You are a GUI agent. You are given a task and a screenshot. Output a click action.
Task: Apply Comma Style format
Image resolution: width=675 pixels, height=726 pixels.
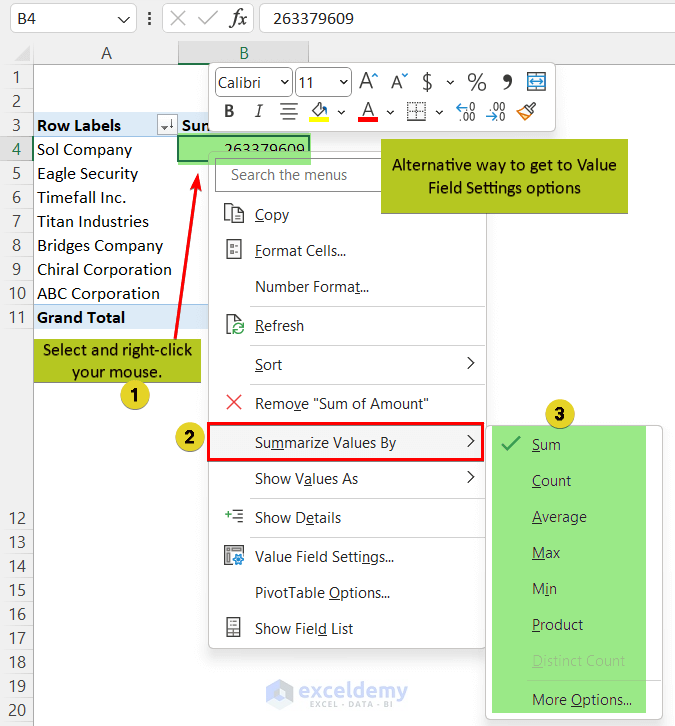pyautogui.click(x=507, y=82)
